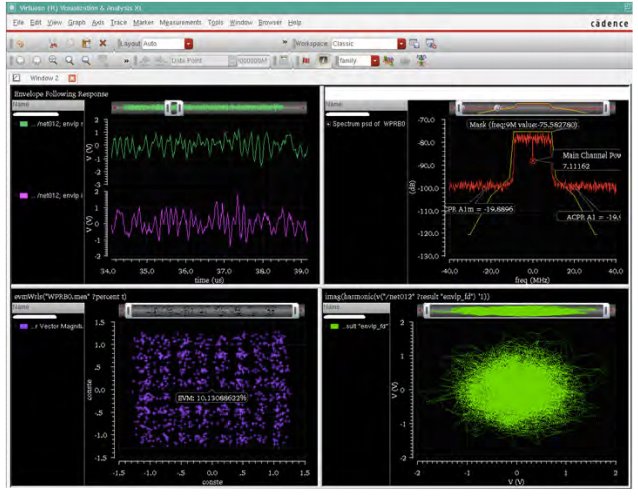Click the ACPR A1 label on spectrum right

(x=589, y=217)
